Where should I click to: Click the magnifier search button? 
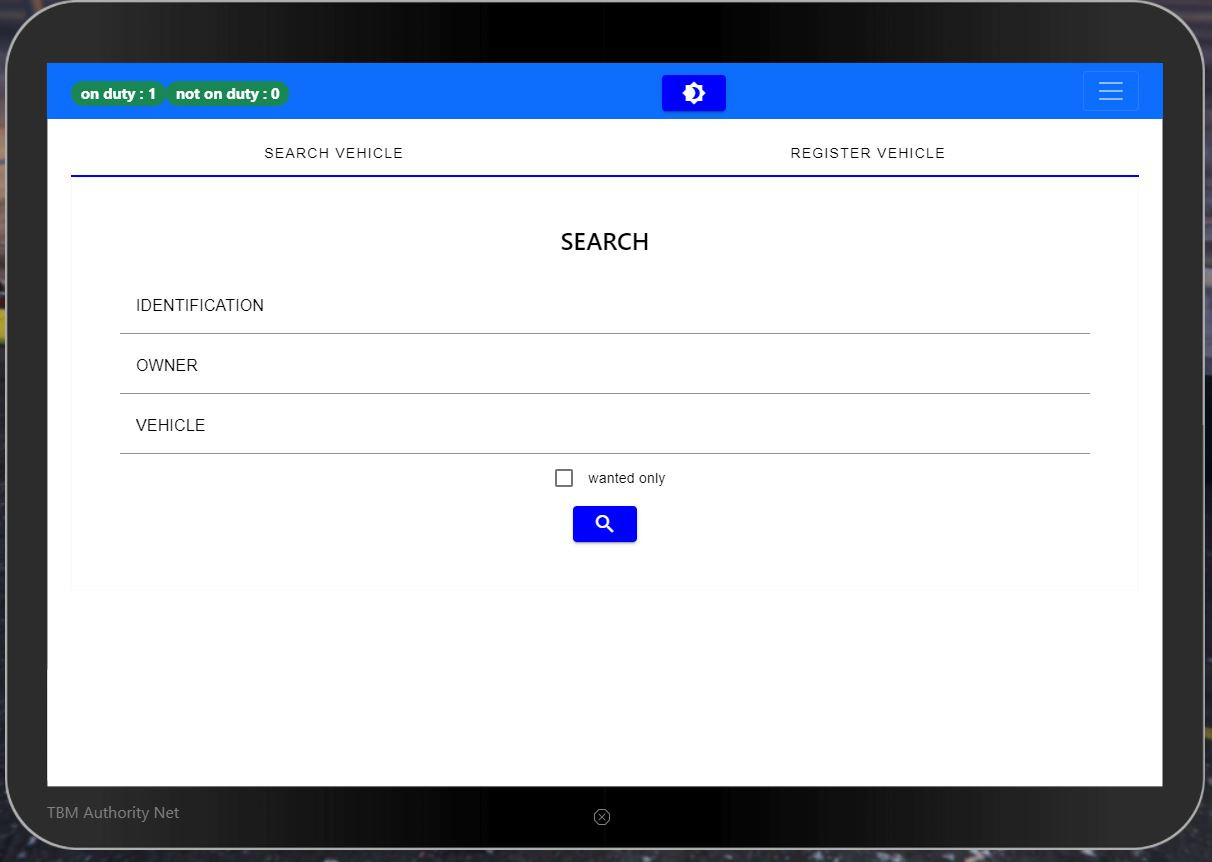pos(604,524)
